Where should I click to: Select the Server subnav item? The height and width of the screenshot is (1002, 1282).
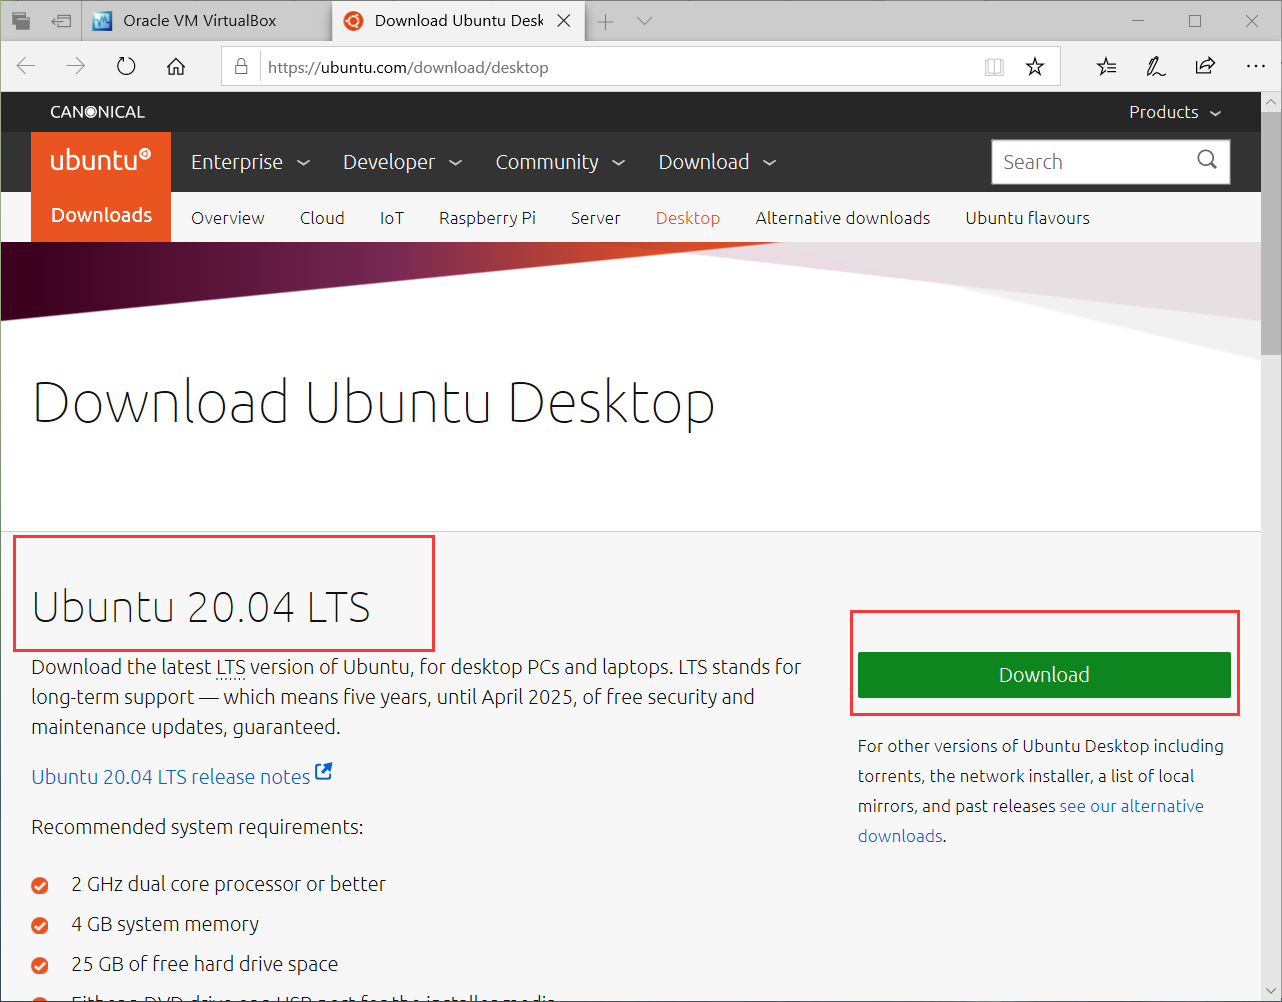596,218
